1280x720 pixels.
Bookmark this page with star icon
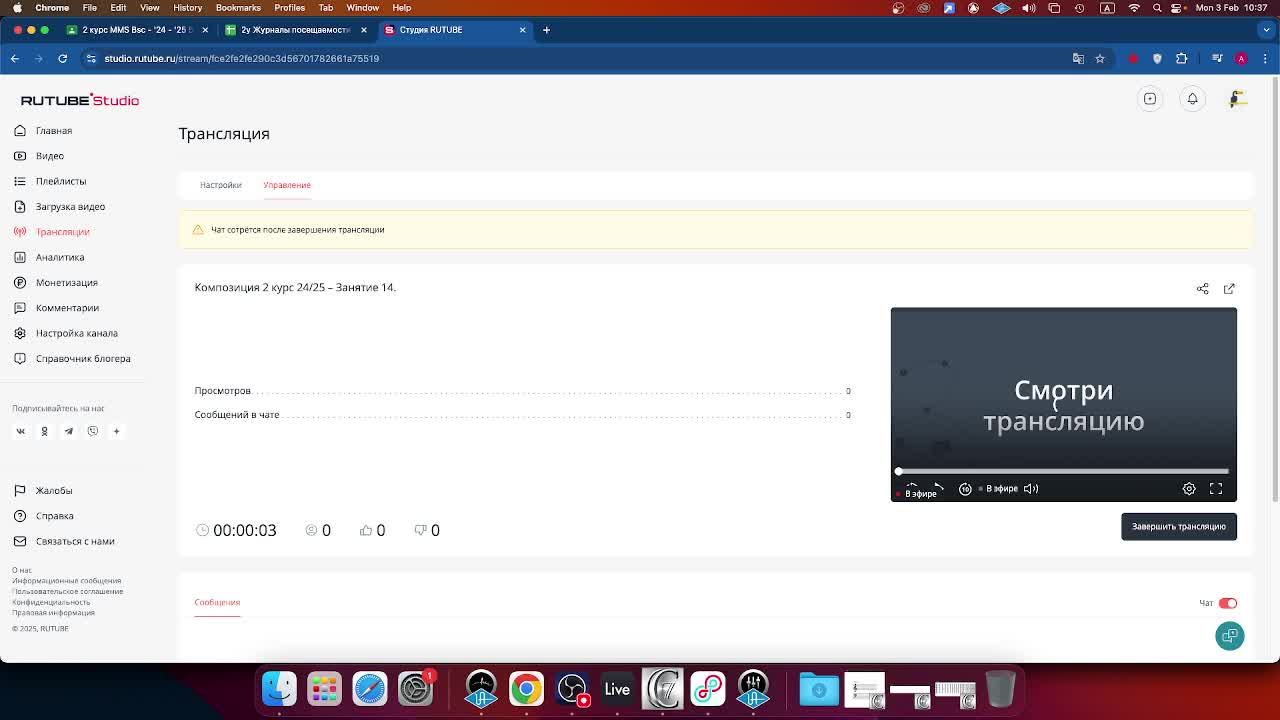[1100, 58]
